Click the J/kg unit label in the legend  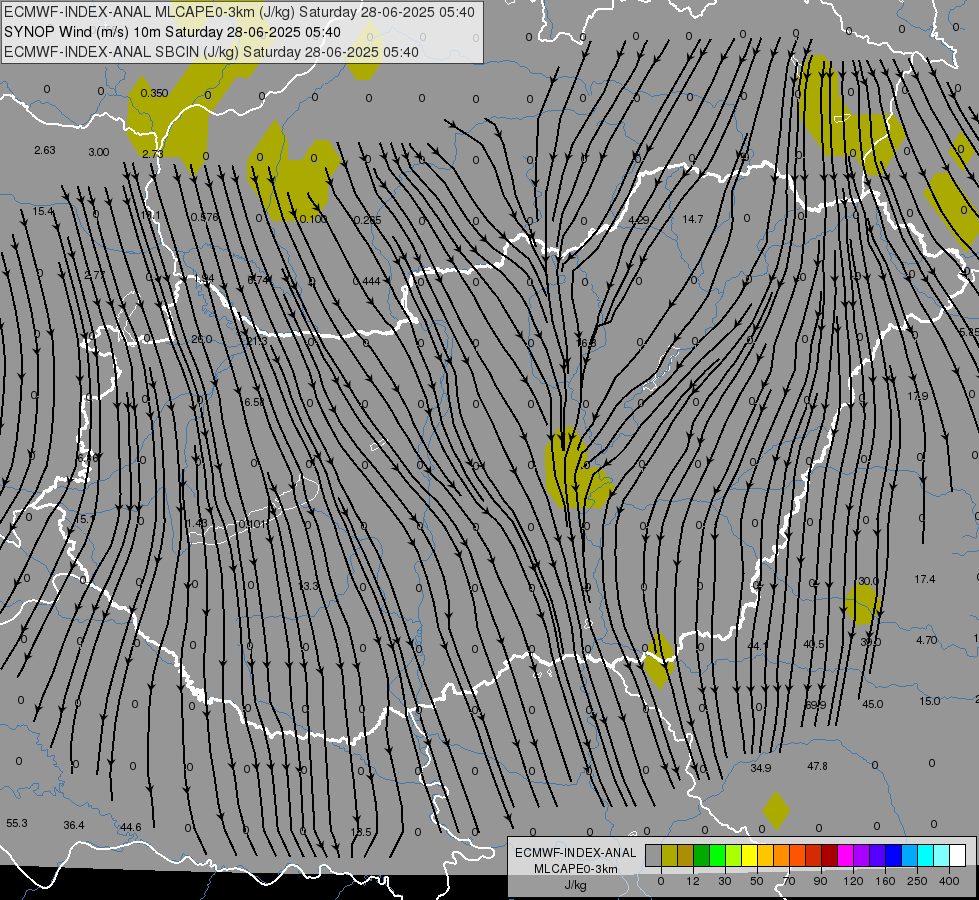click(x=576, y=885)
